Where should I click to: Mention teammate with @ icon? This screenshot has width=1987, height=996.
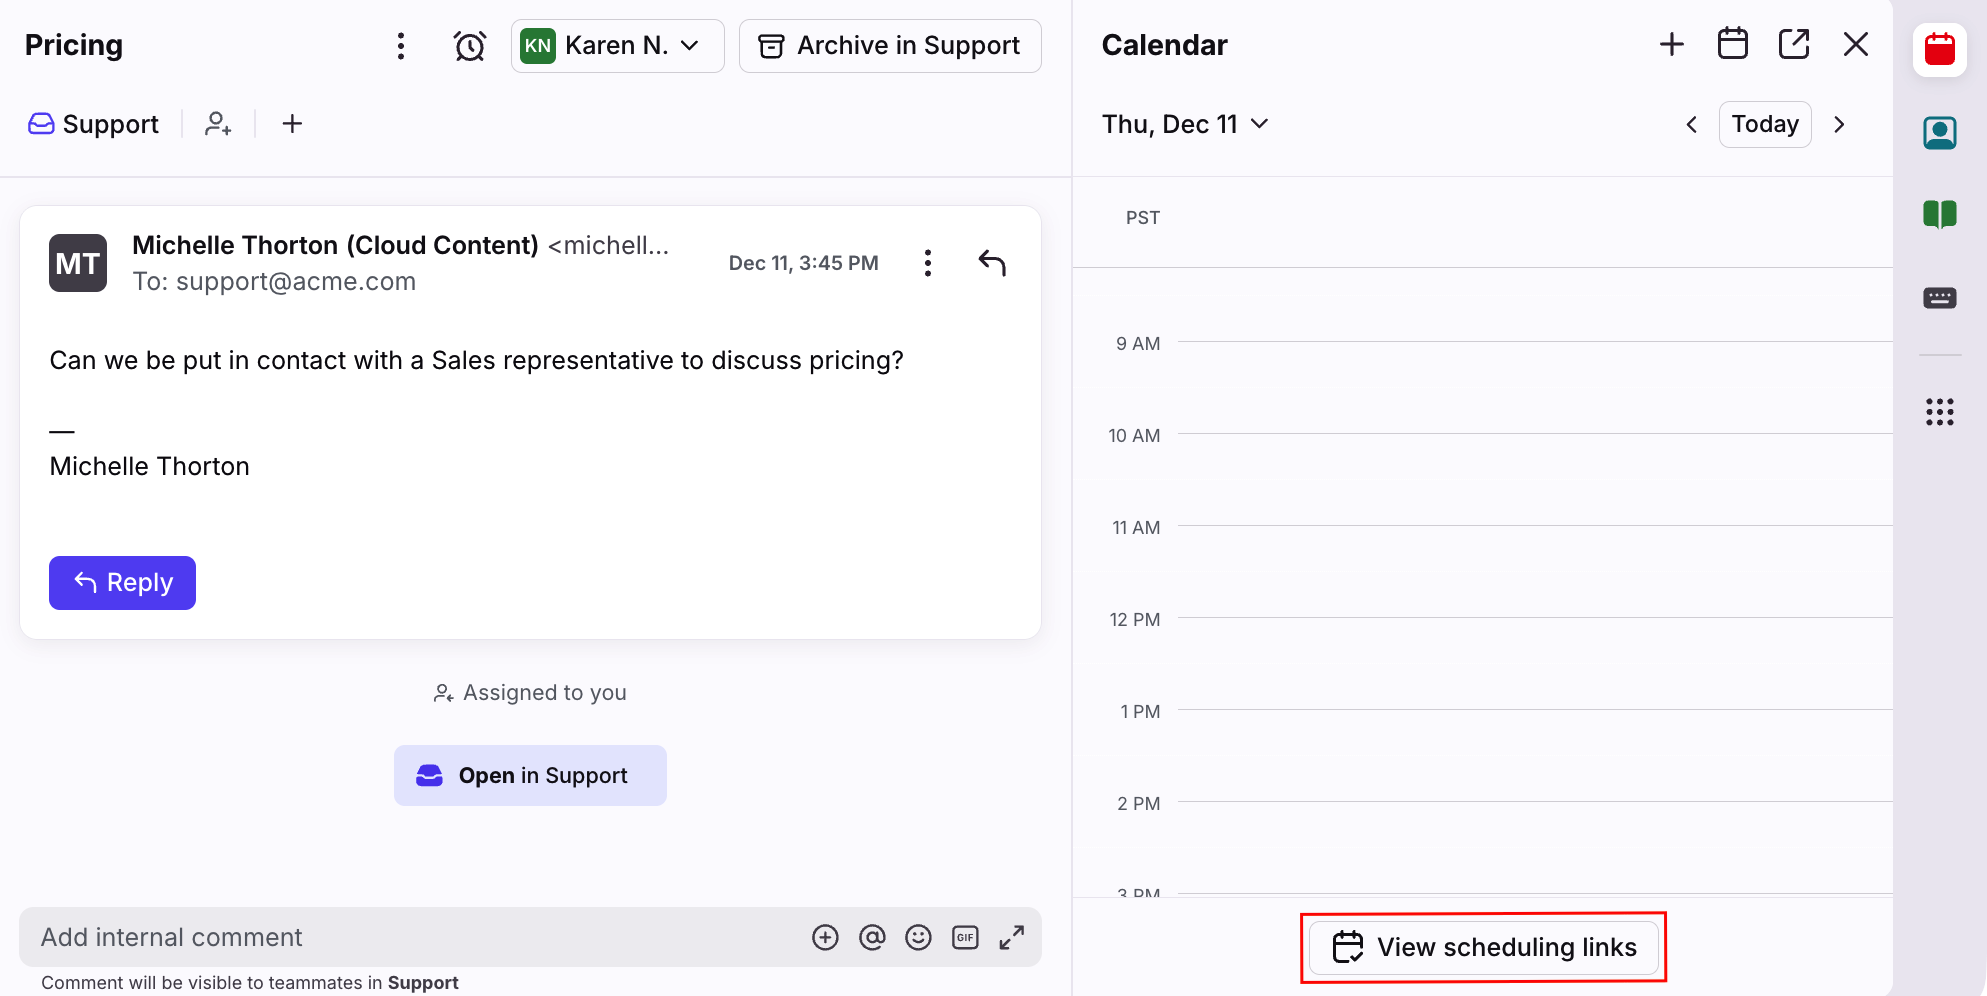[872, 937]
